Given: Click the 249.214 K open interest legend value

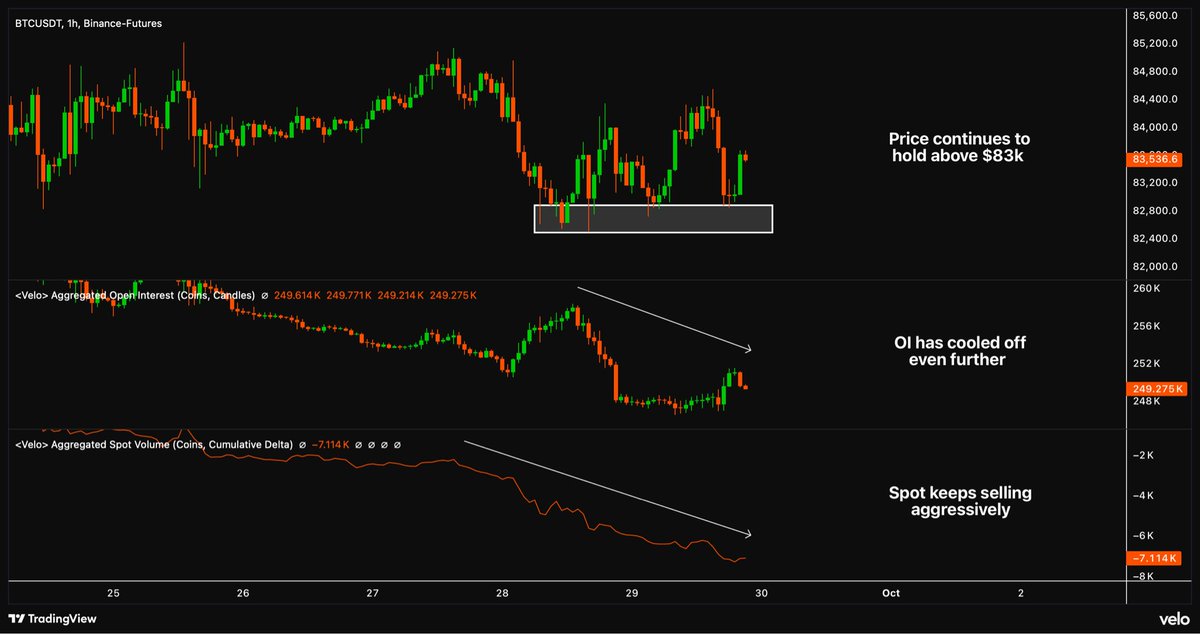Looking at the screenshot, I should click(x=402, y=295).
